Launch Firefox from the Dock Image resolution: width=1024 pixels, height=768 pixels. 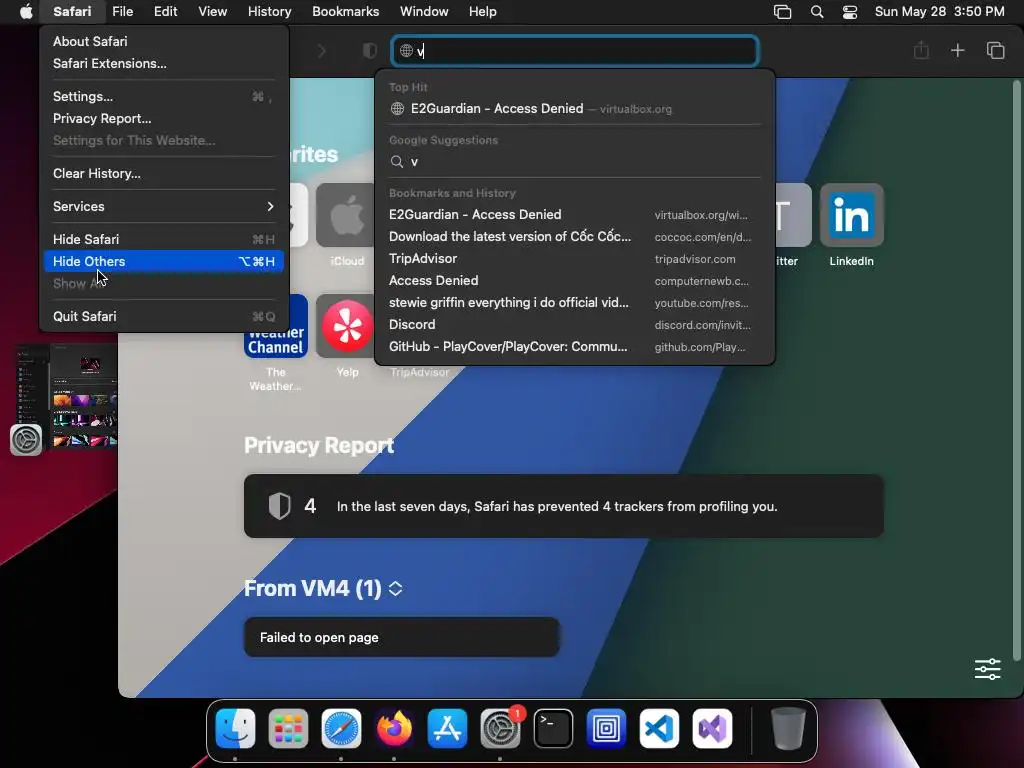coord(394,728)
